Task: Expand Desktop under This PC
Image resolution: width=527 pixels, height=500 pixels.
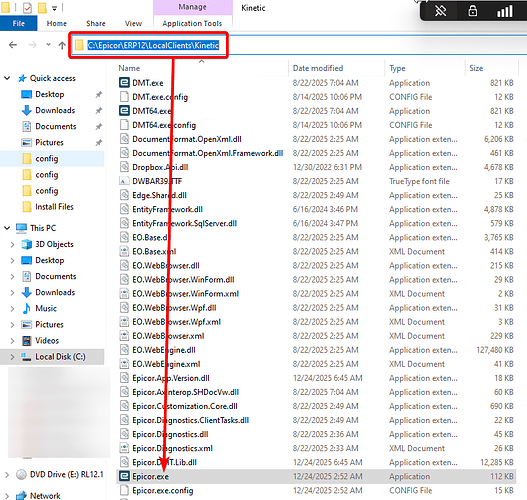Action: [12, 260]
